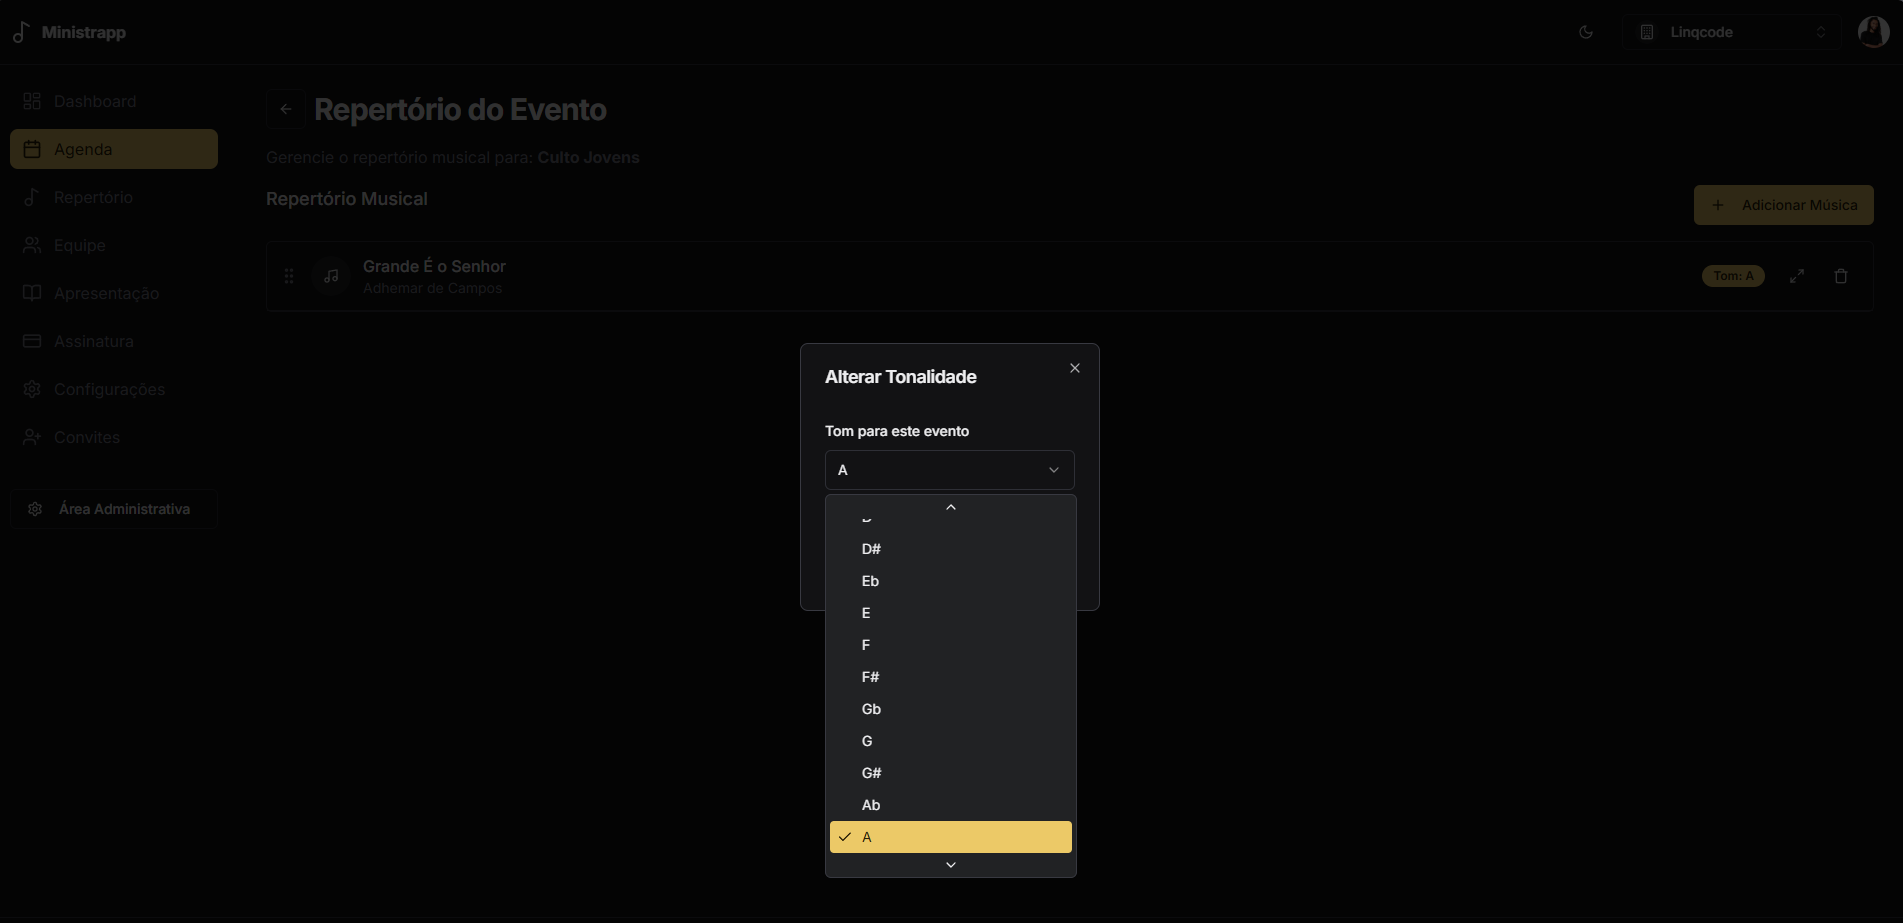Image resolution: width=1903 pixels, height=923 pixels.
Task: Select the checked A key option
Action: coord(950,837)
